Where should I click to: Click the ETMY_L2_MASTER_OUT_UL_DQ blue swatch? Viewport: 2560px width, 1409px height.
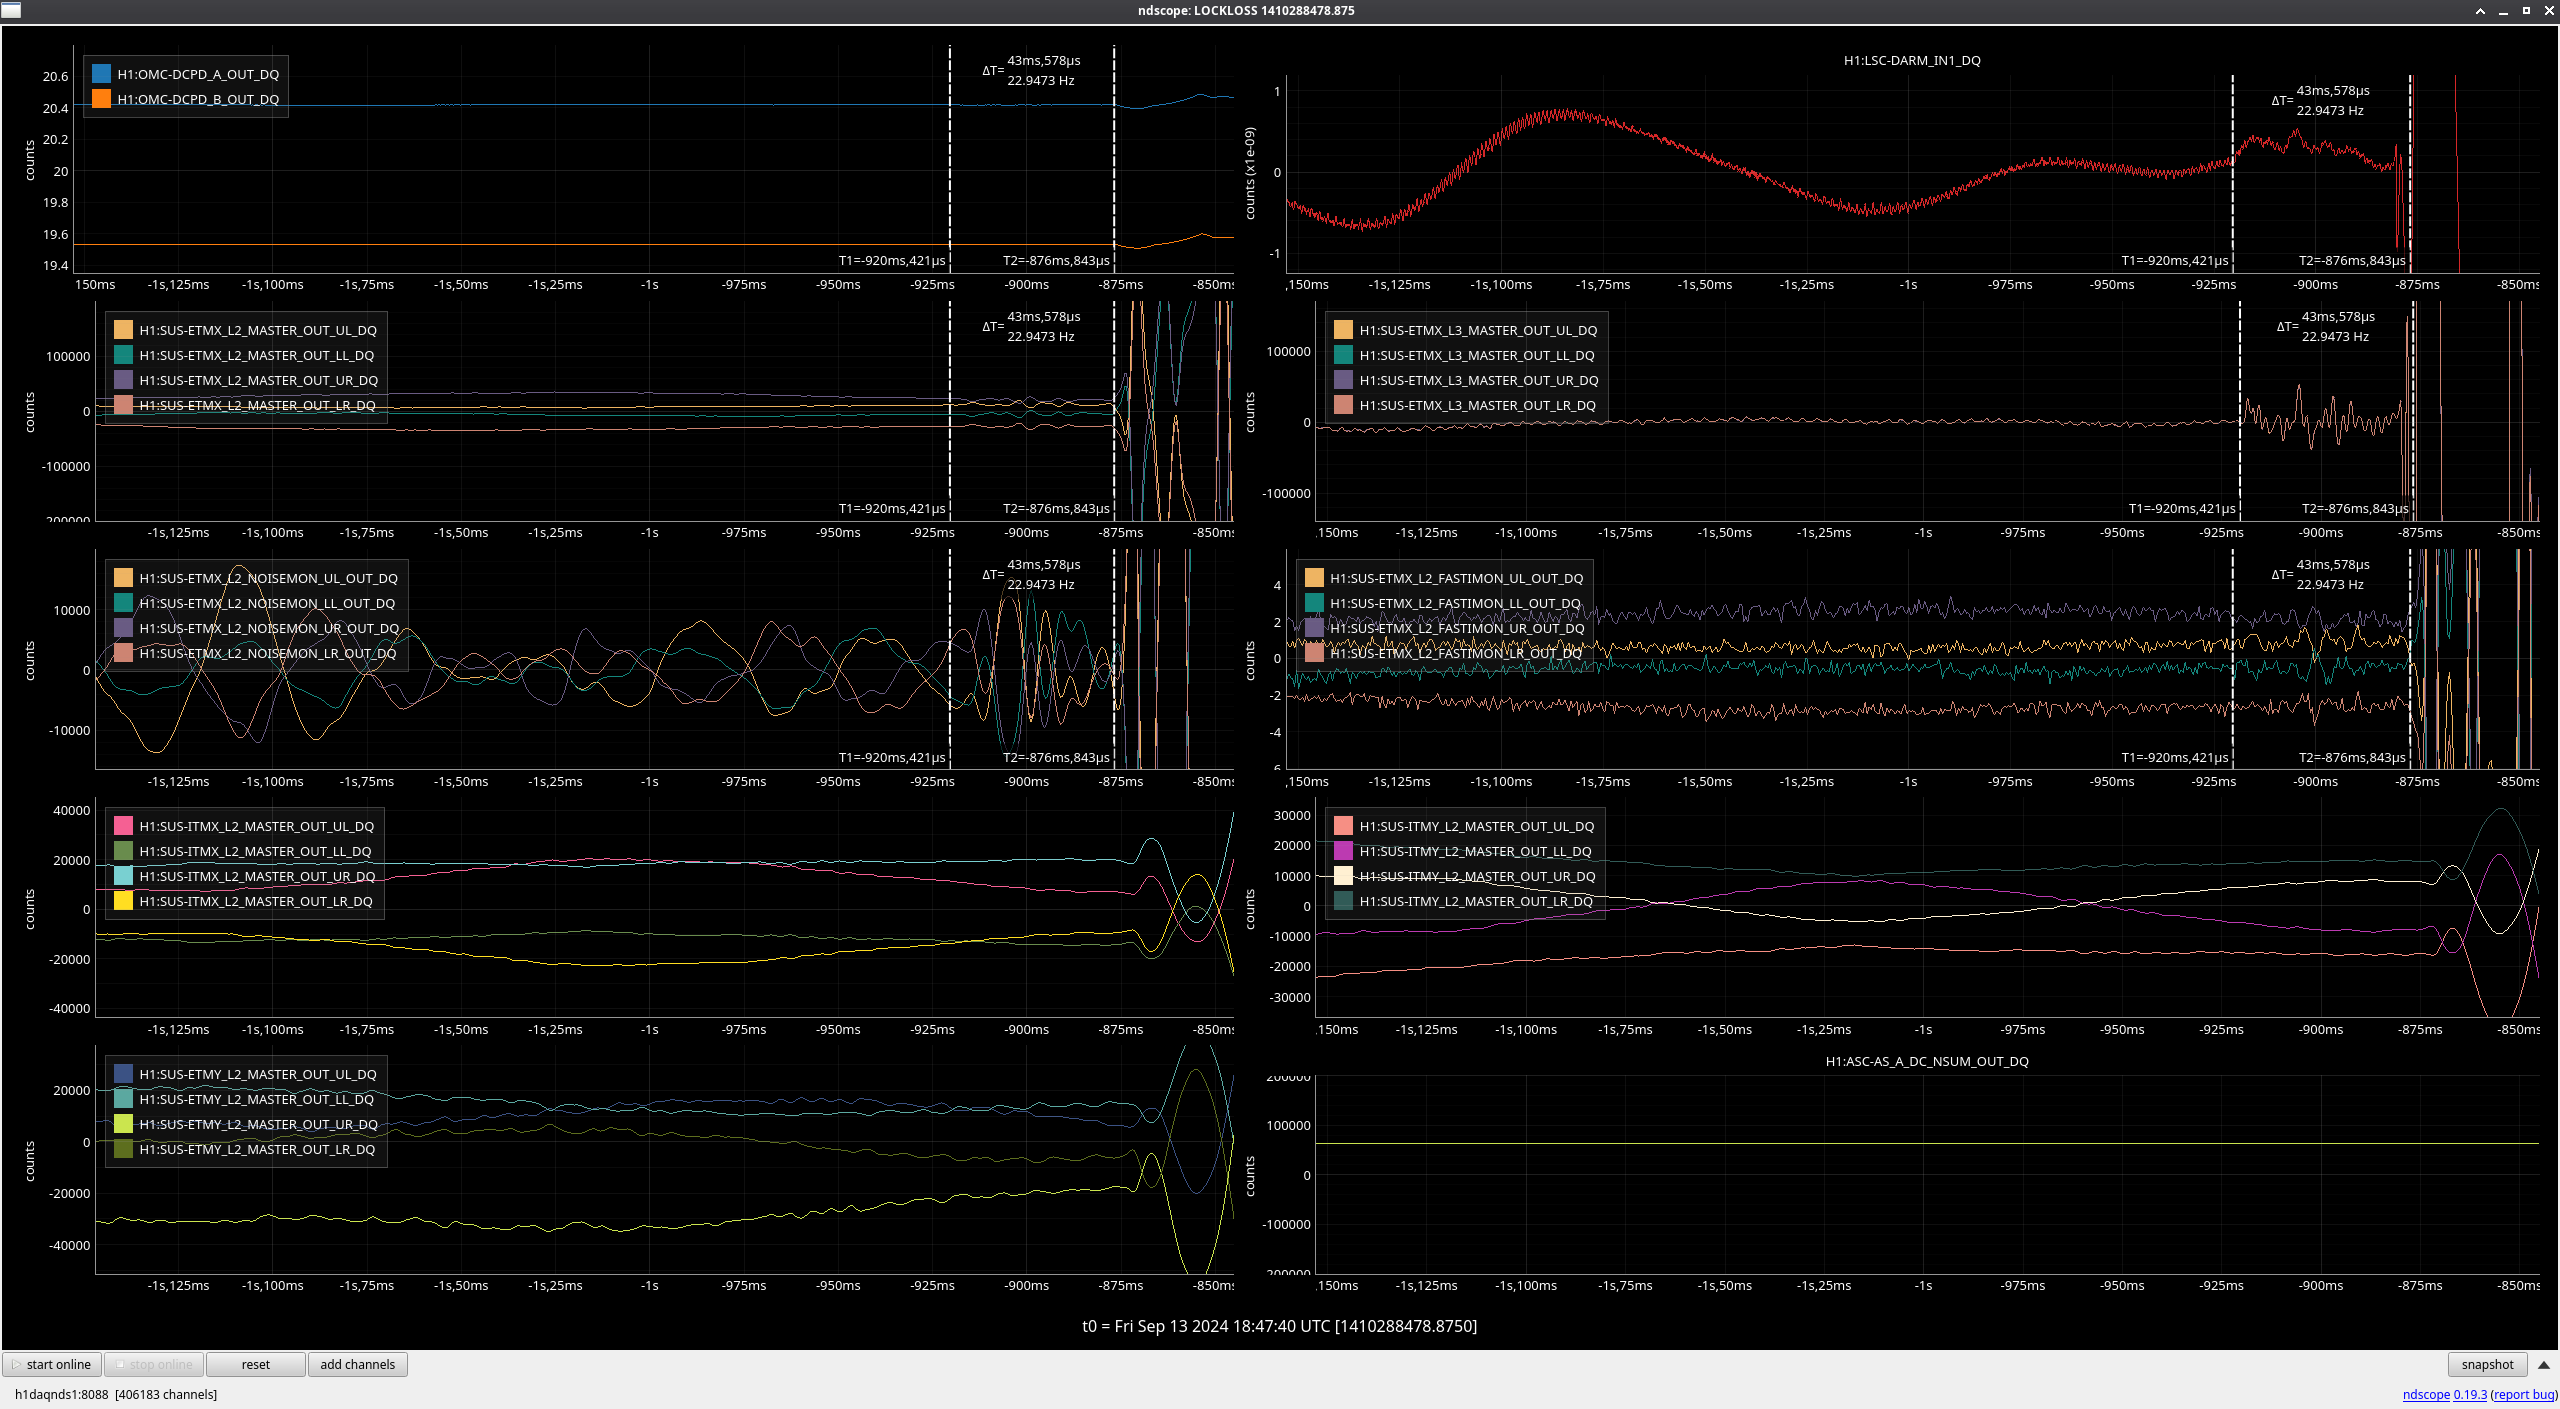click(123, 1074)
